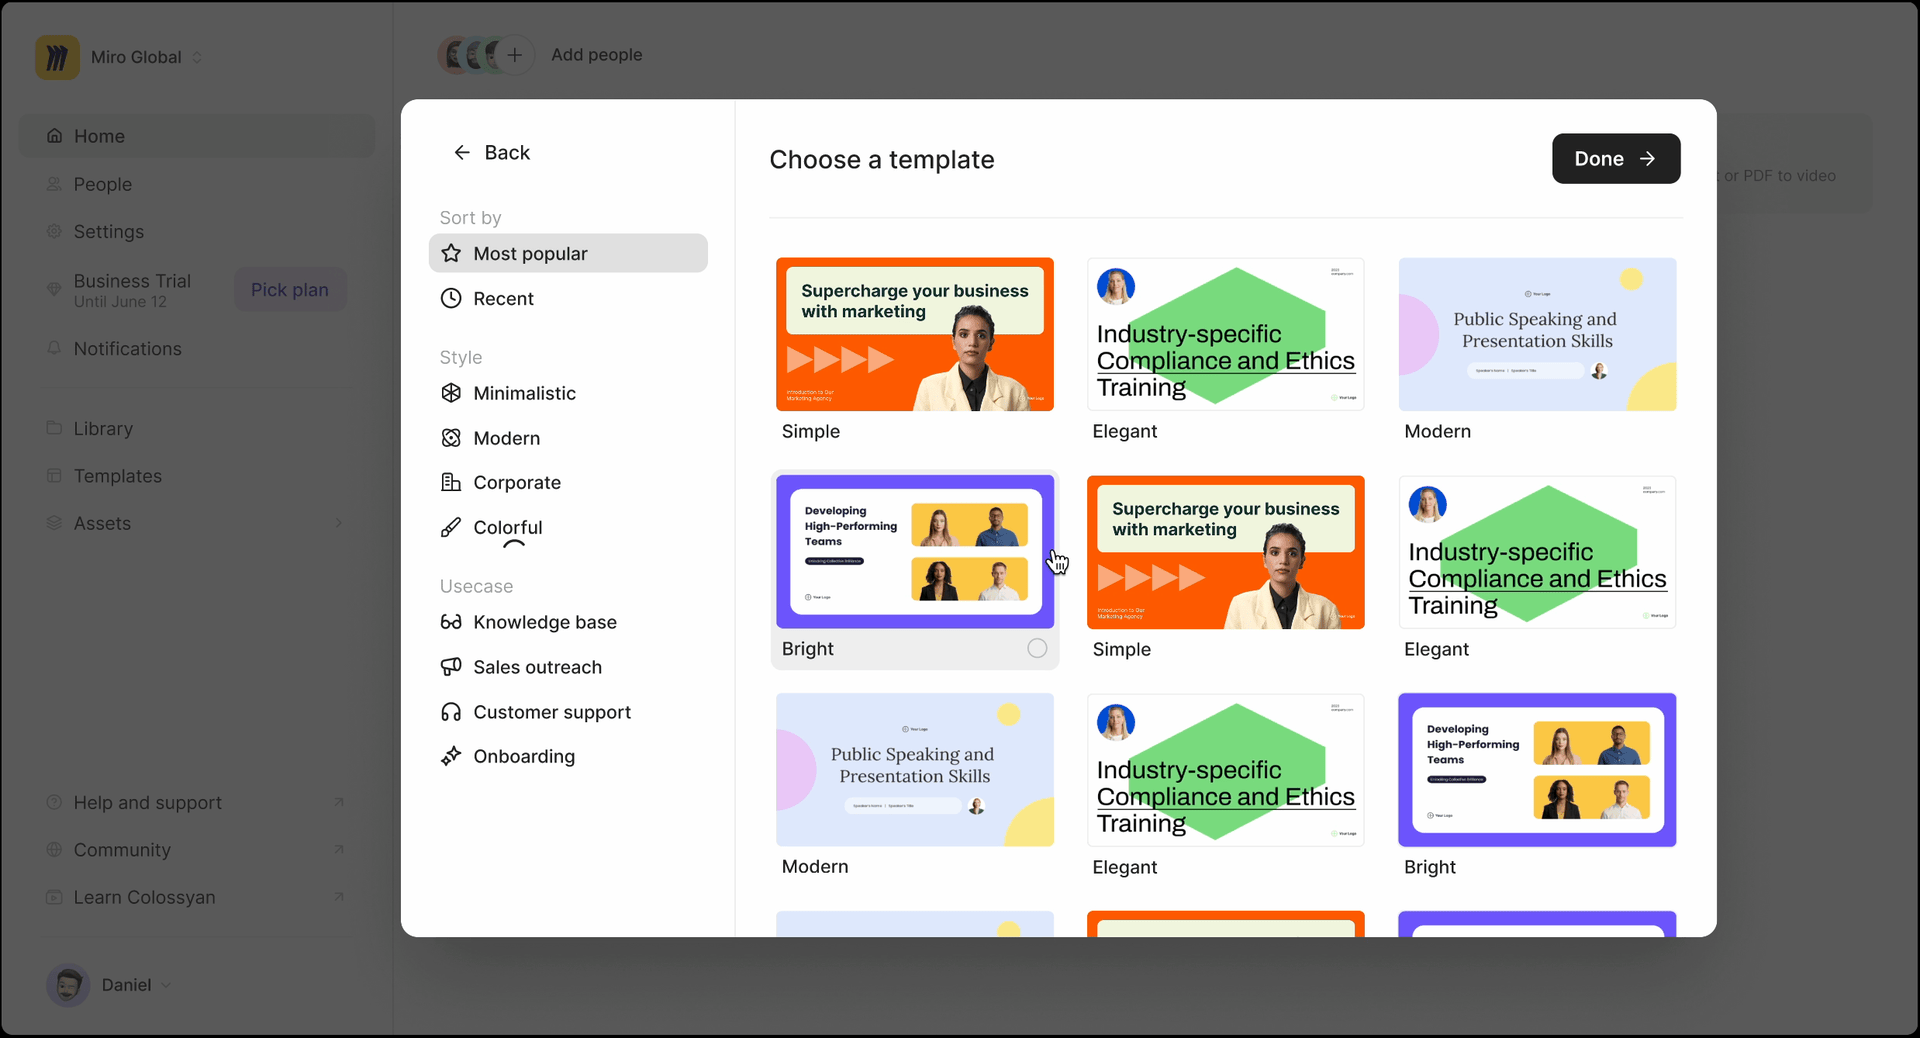
Task: Click the star icon for Most popular
Action: click(x=451, y=254)
